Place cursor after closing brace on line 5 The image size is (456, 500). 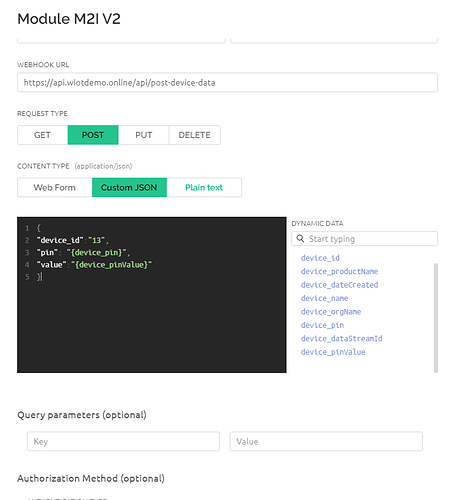(x=42, y=277)
